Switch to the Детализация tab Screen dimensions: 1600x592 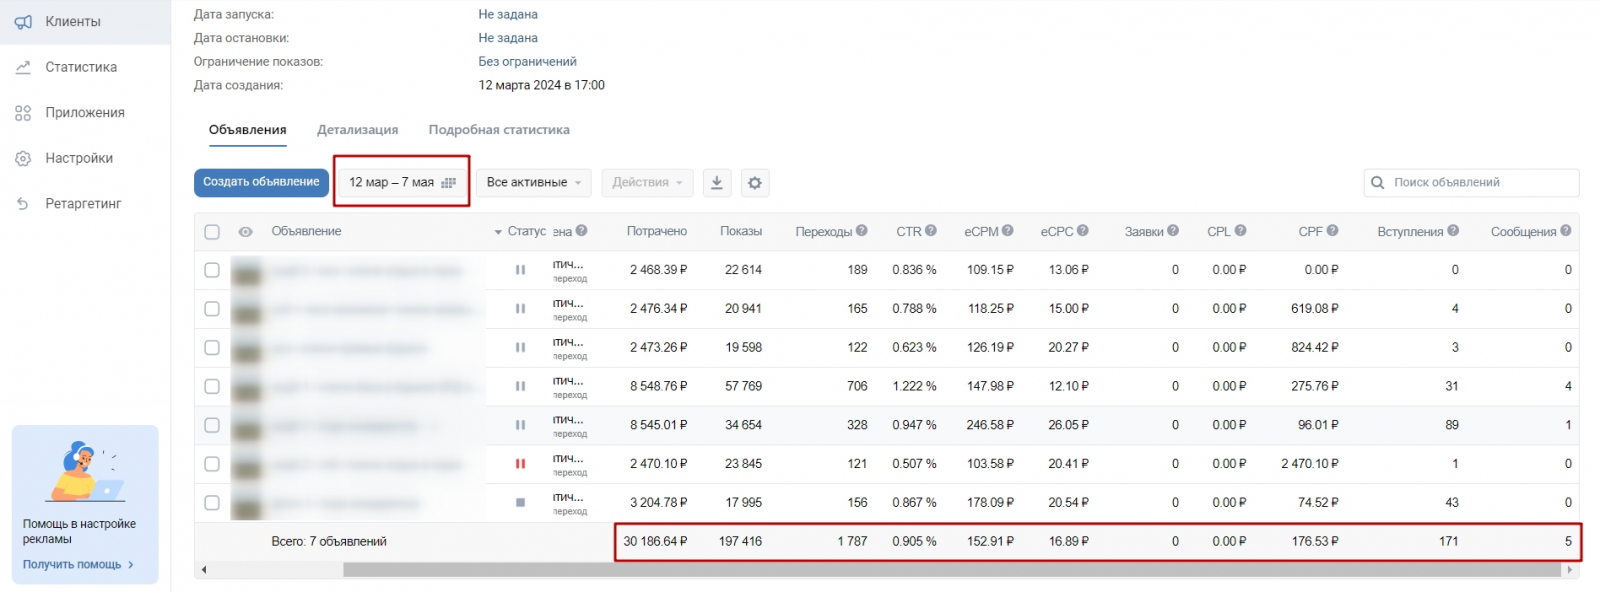357,130
